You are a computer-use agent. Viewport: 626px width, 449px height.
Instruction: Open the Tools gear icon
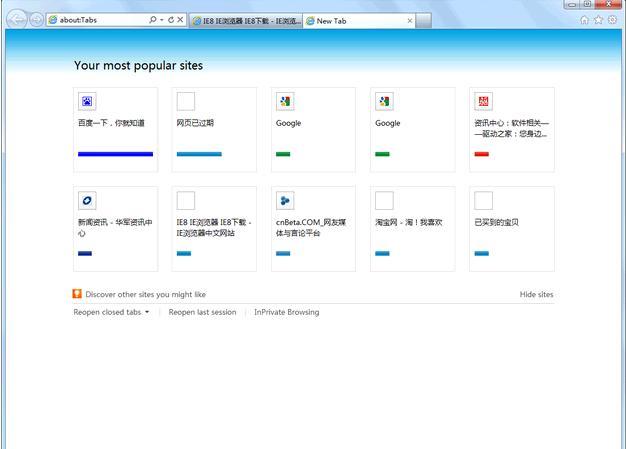[612, 20]
